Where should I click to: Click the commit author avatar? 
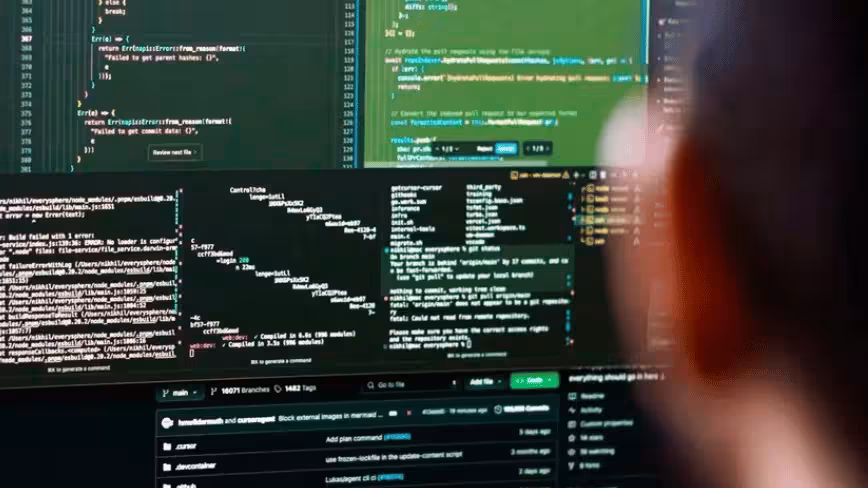click(167, 423)
